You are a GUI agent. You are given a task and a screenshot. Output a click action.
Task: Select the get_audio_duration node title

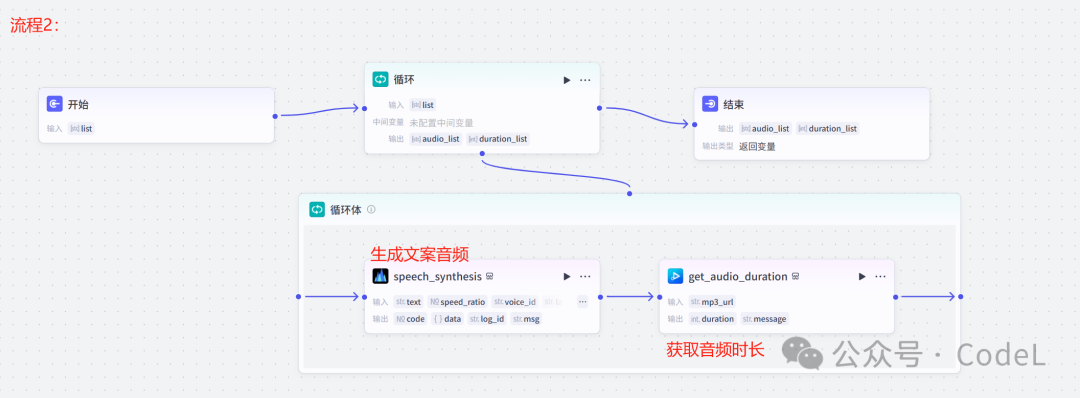738,277
